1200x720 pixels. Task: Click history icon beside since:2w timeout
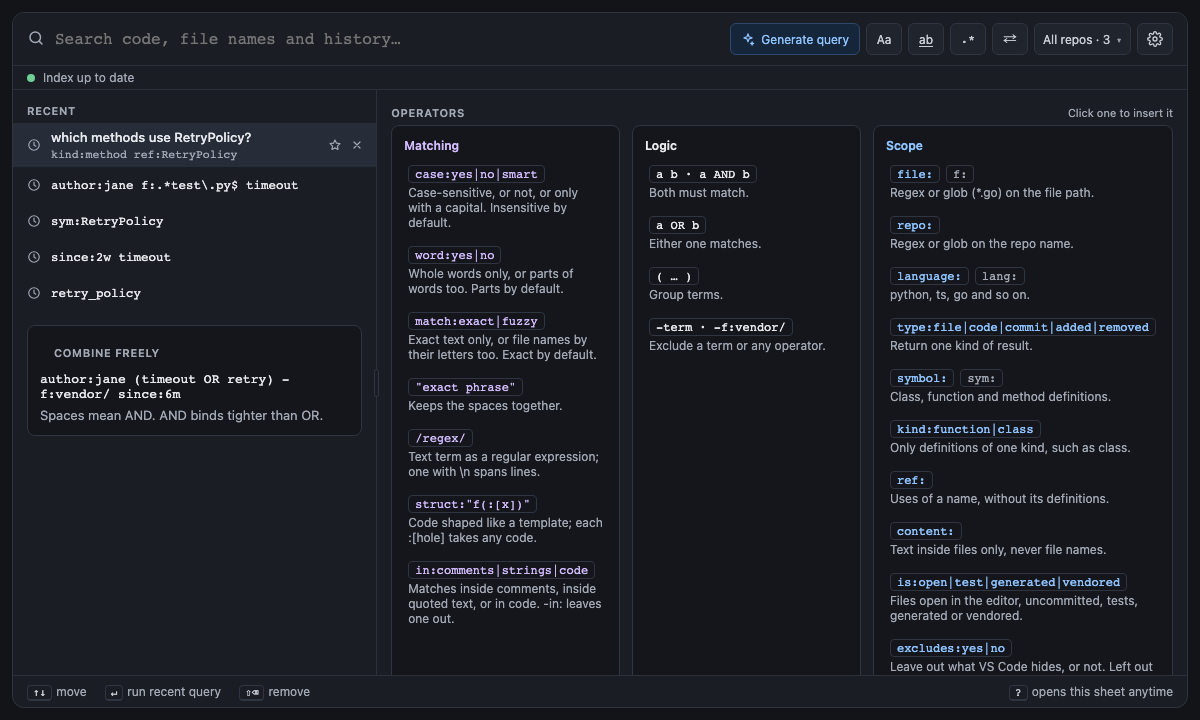(34, 257)
